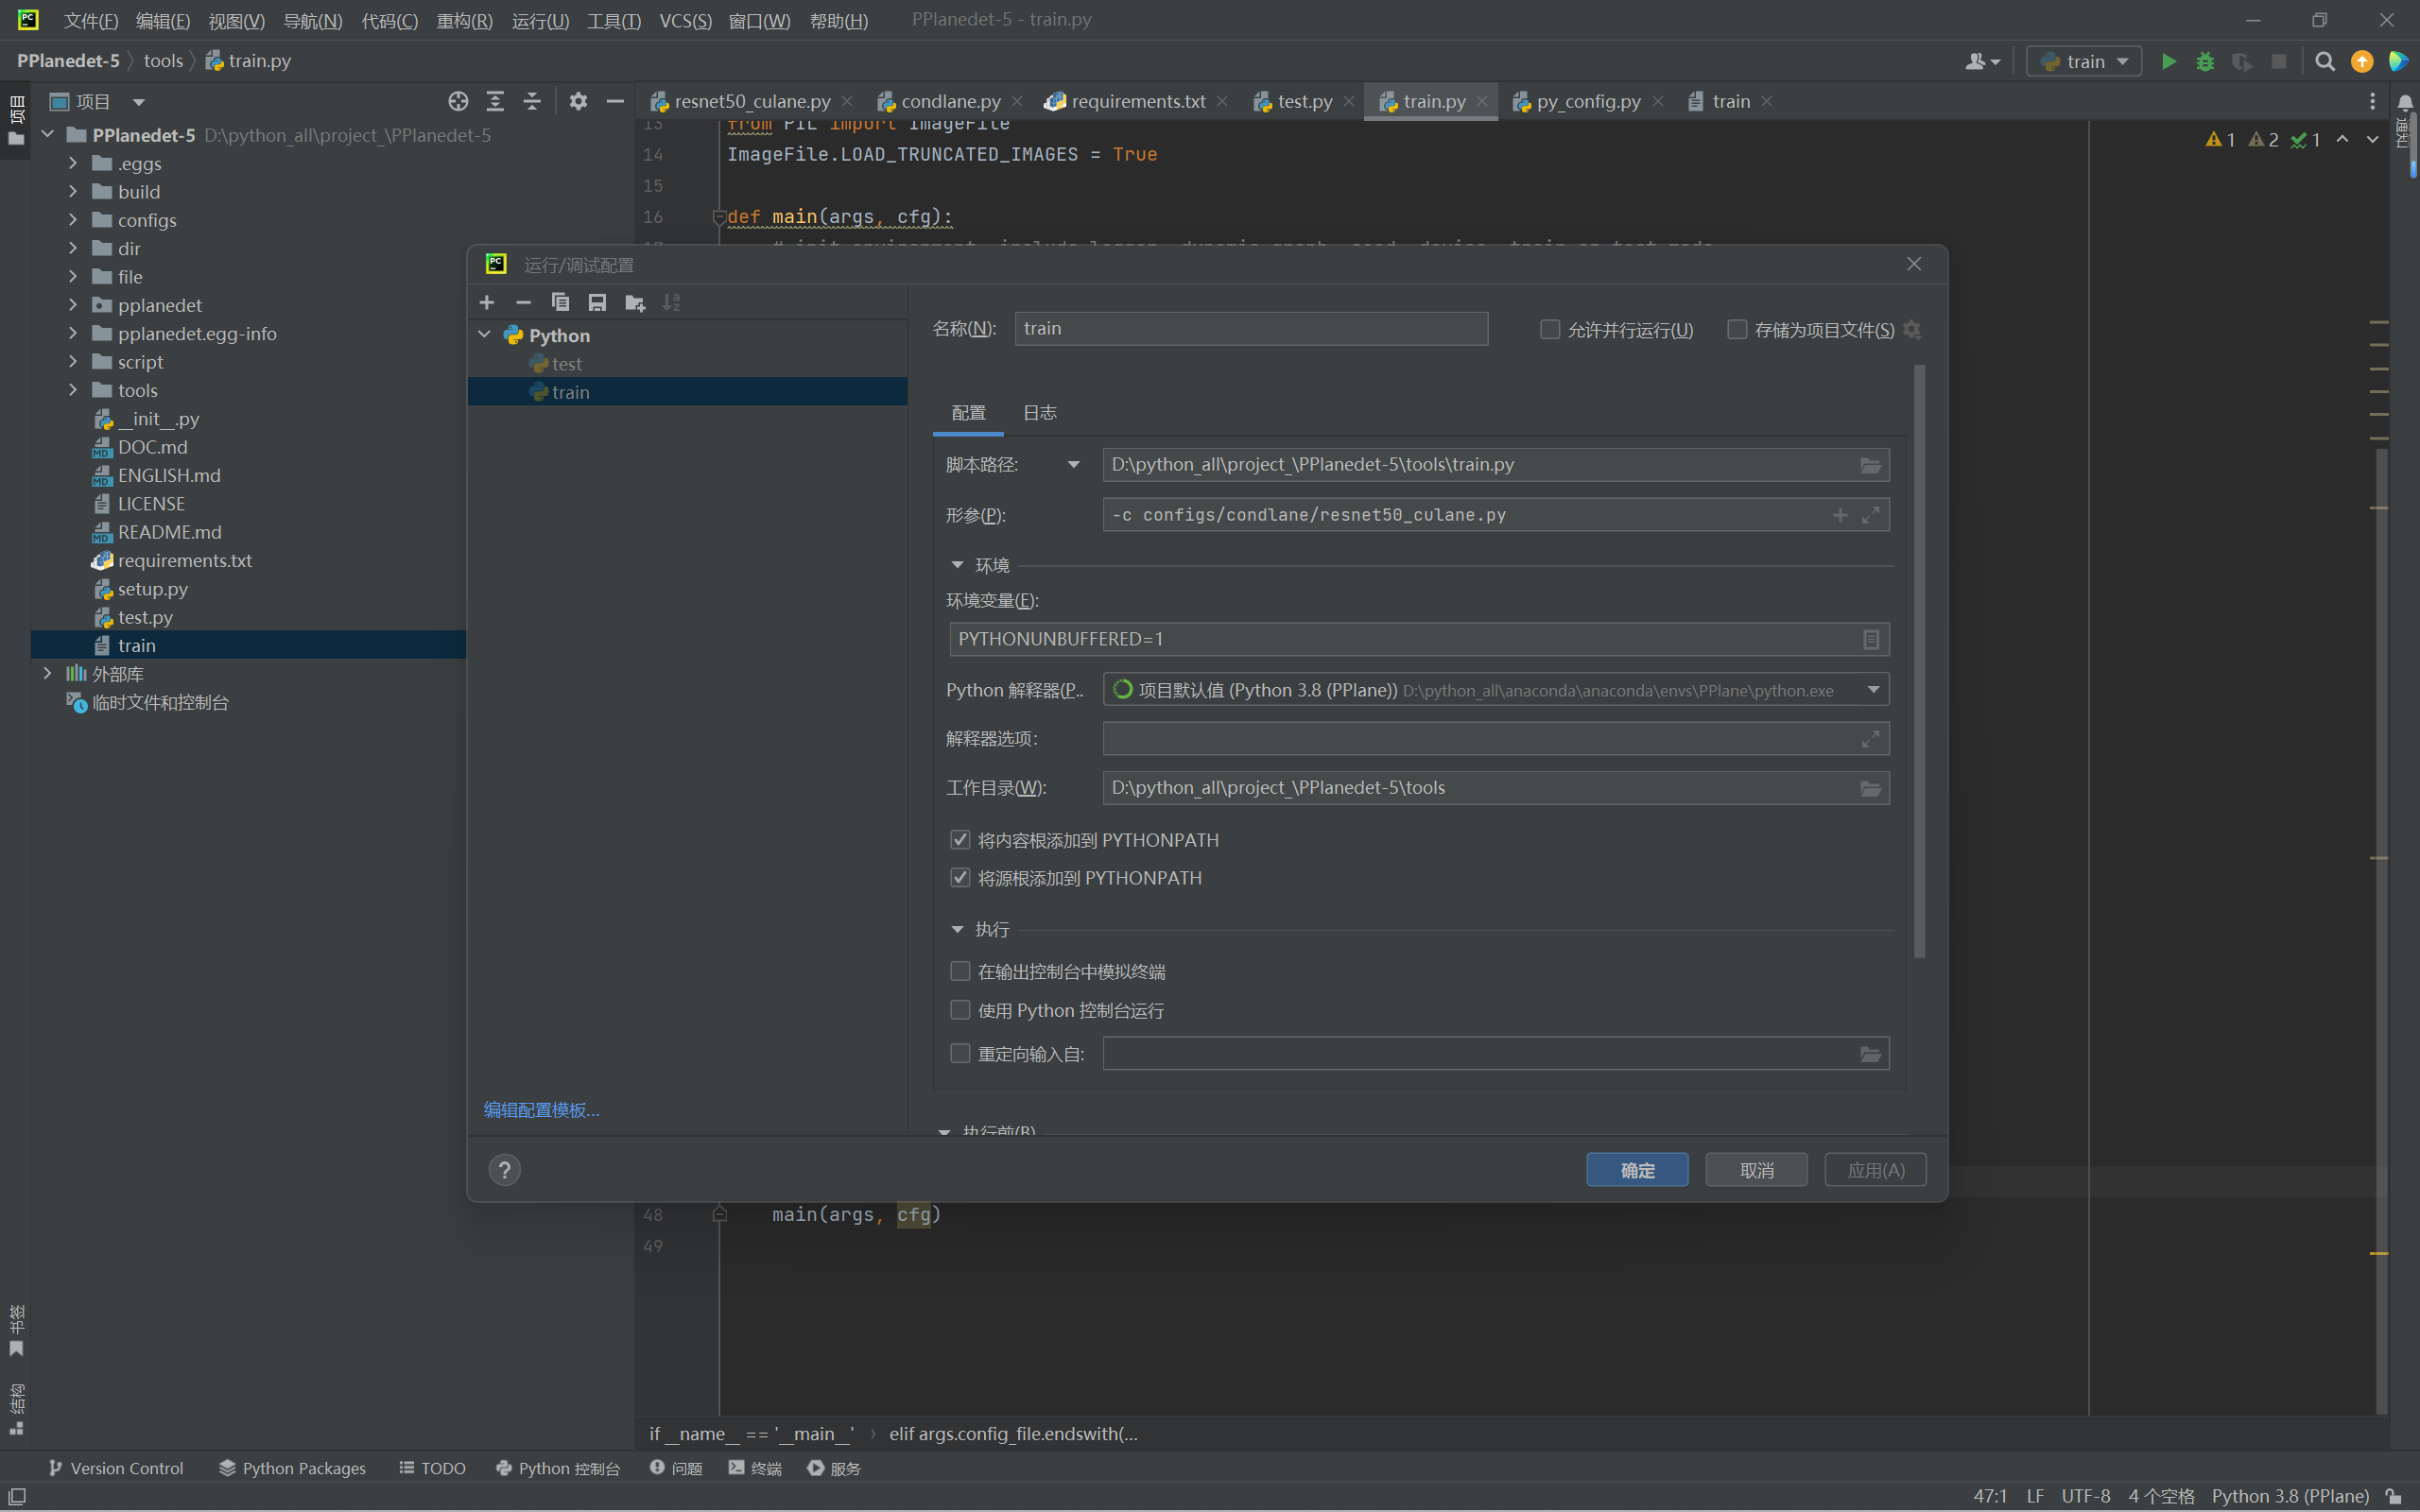This screenshot has width=2420, height=1512.
Task: Enable allow parallel run checkbox
Action: click(1550, 329)
